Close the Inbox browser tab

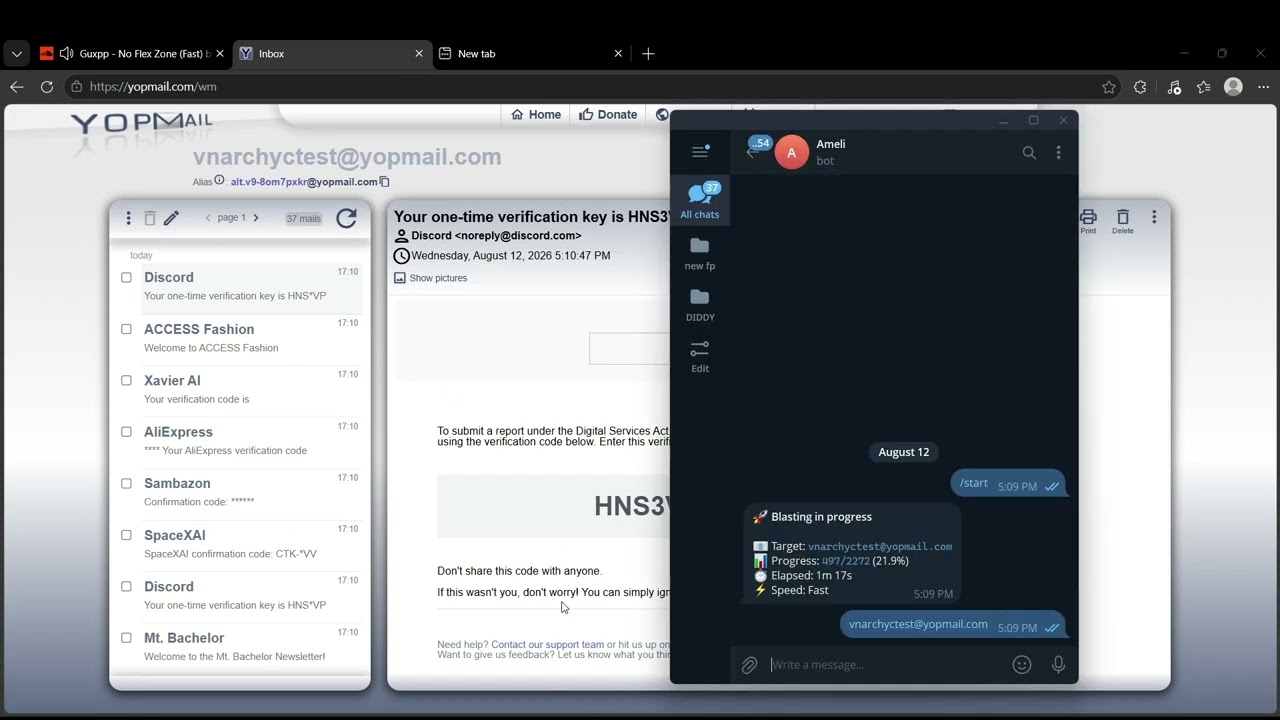pos(419,54)
